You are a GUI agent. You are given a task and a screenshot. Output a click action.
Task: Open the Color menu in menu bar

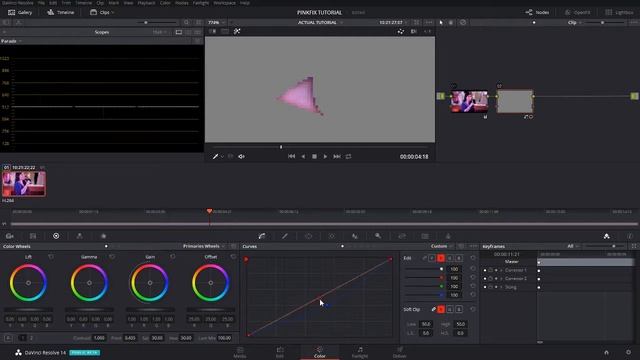165,3
